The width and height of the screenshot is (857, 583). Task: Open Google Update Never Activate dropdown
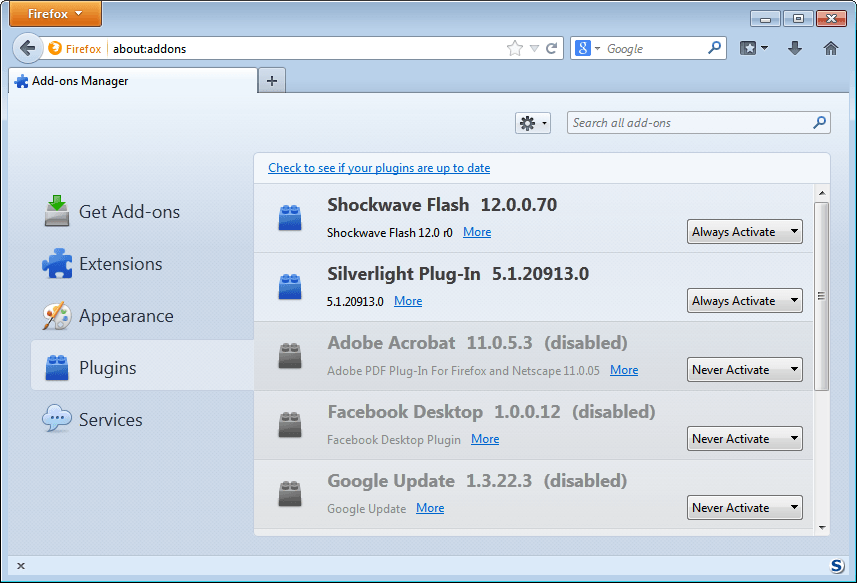click(x=744, y=508)
